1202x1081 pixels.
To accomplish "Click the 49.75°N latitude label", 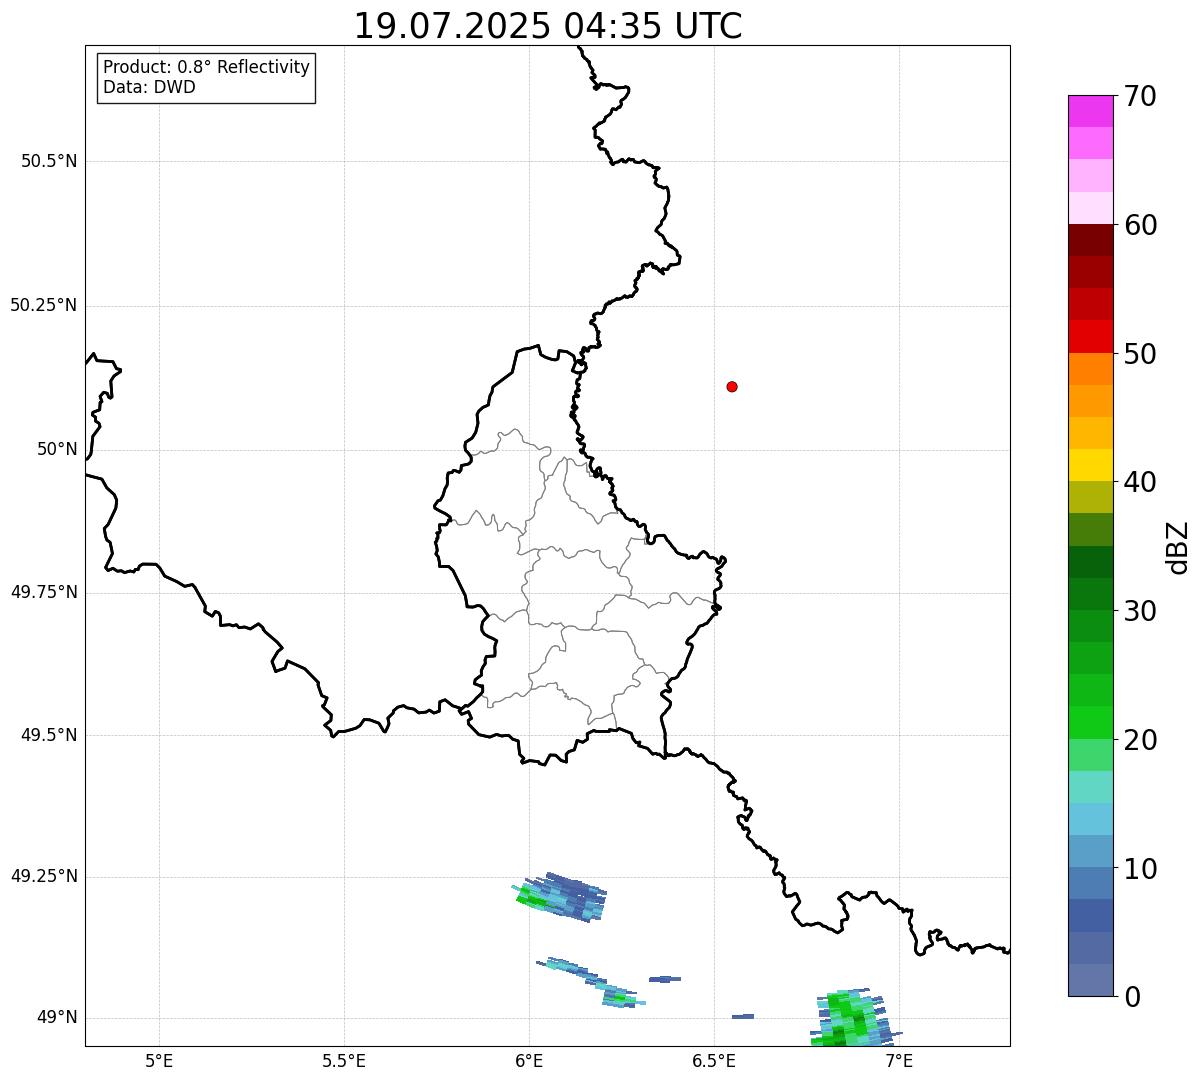I will point(44,592).
